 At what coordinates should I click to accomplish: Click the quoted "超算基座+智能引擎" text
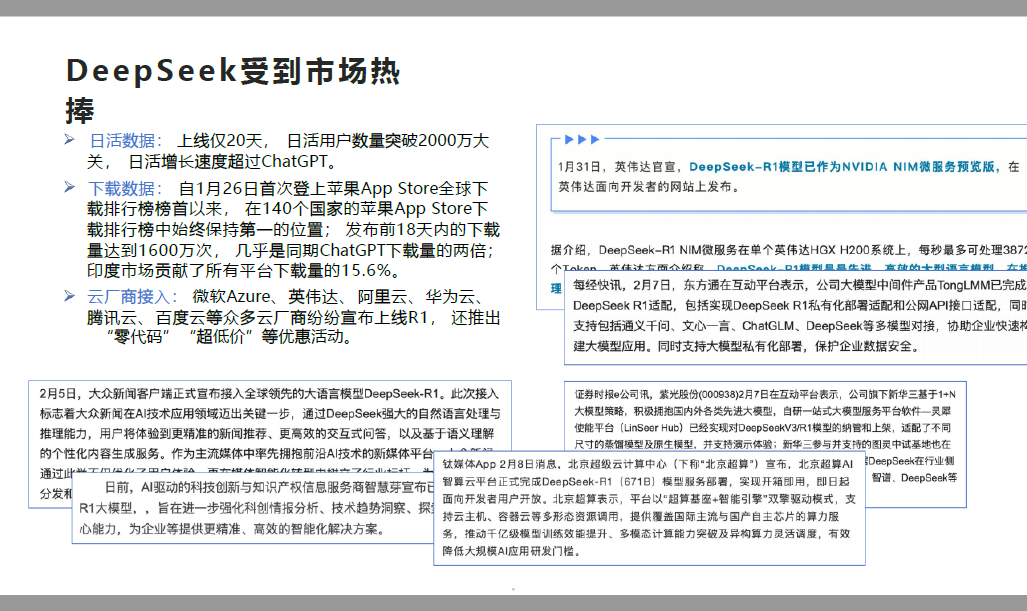(x=715, y=499)
